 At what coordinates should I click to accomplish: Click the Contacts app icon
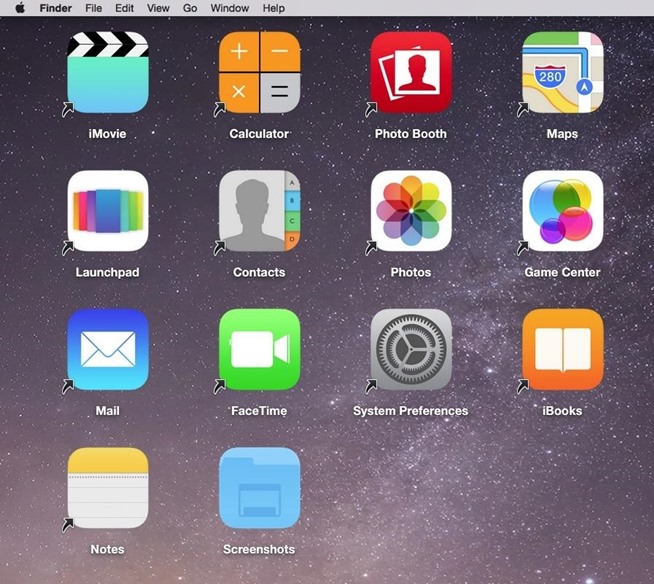tap(259, 211)
